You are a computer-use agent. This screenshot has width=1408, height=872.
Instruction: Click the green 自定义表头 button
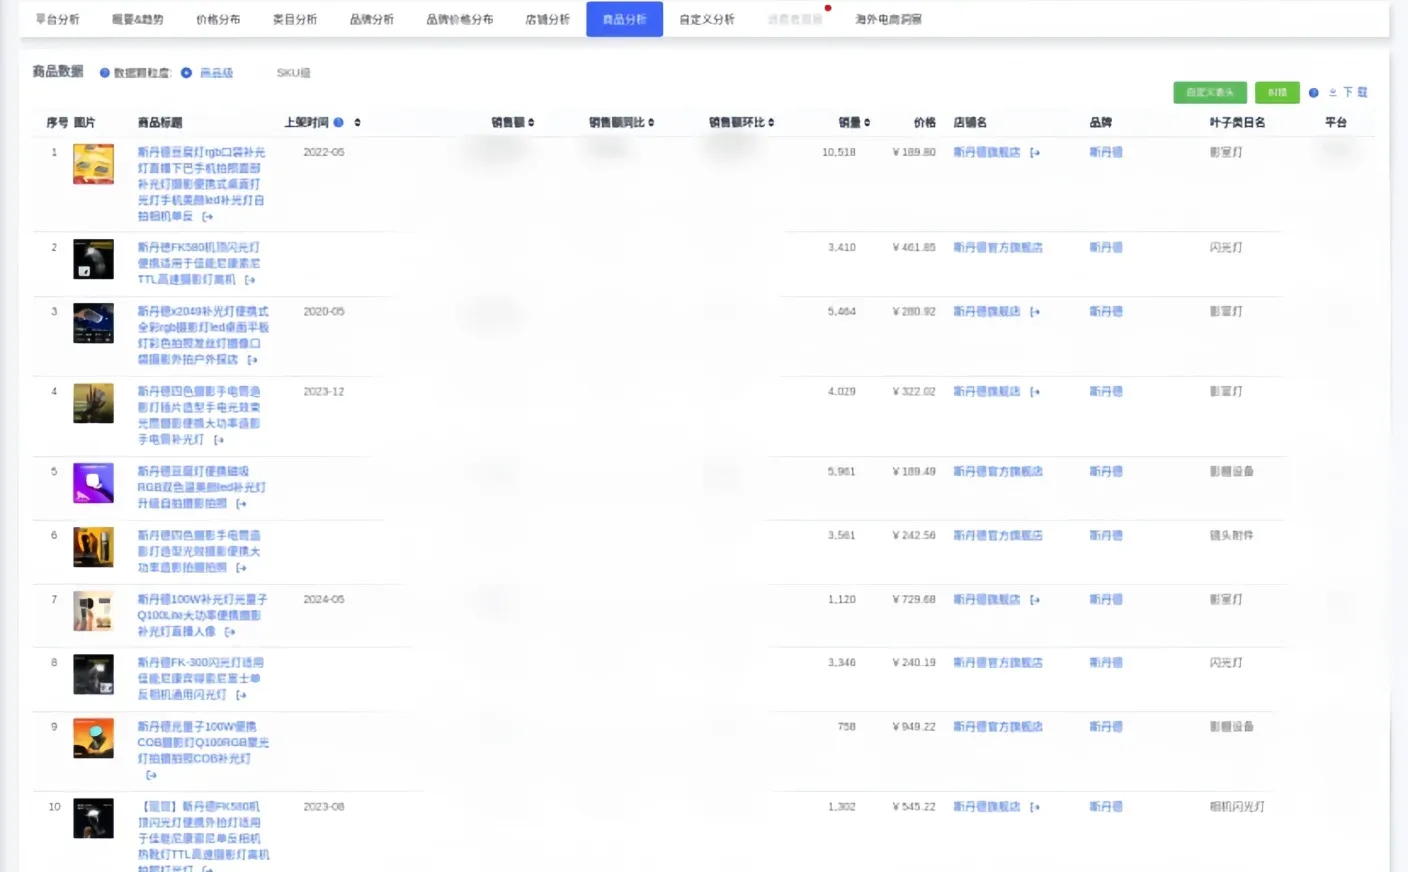coord(1210,92)
